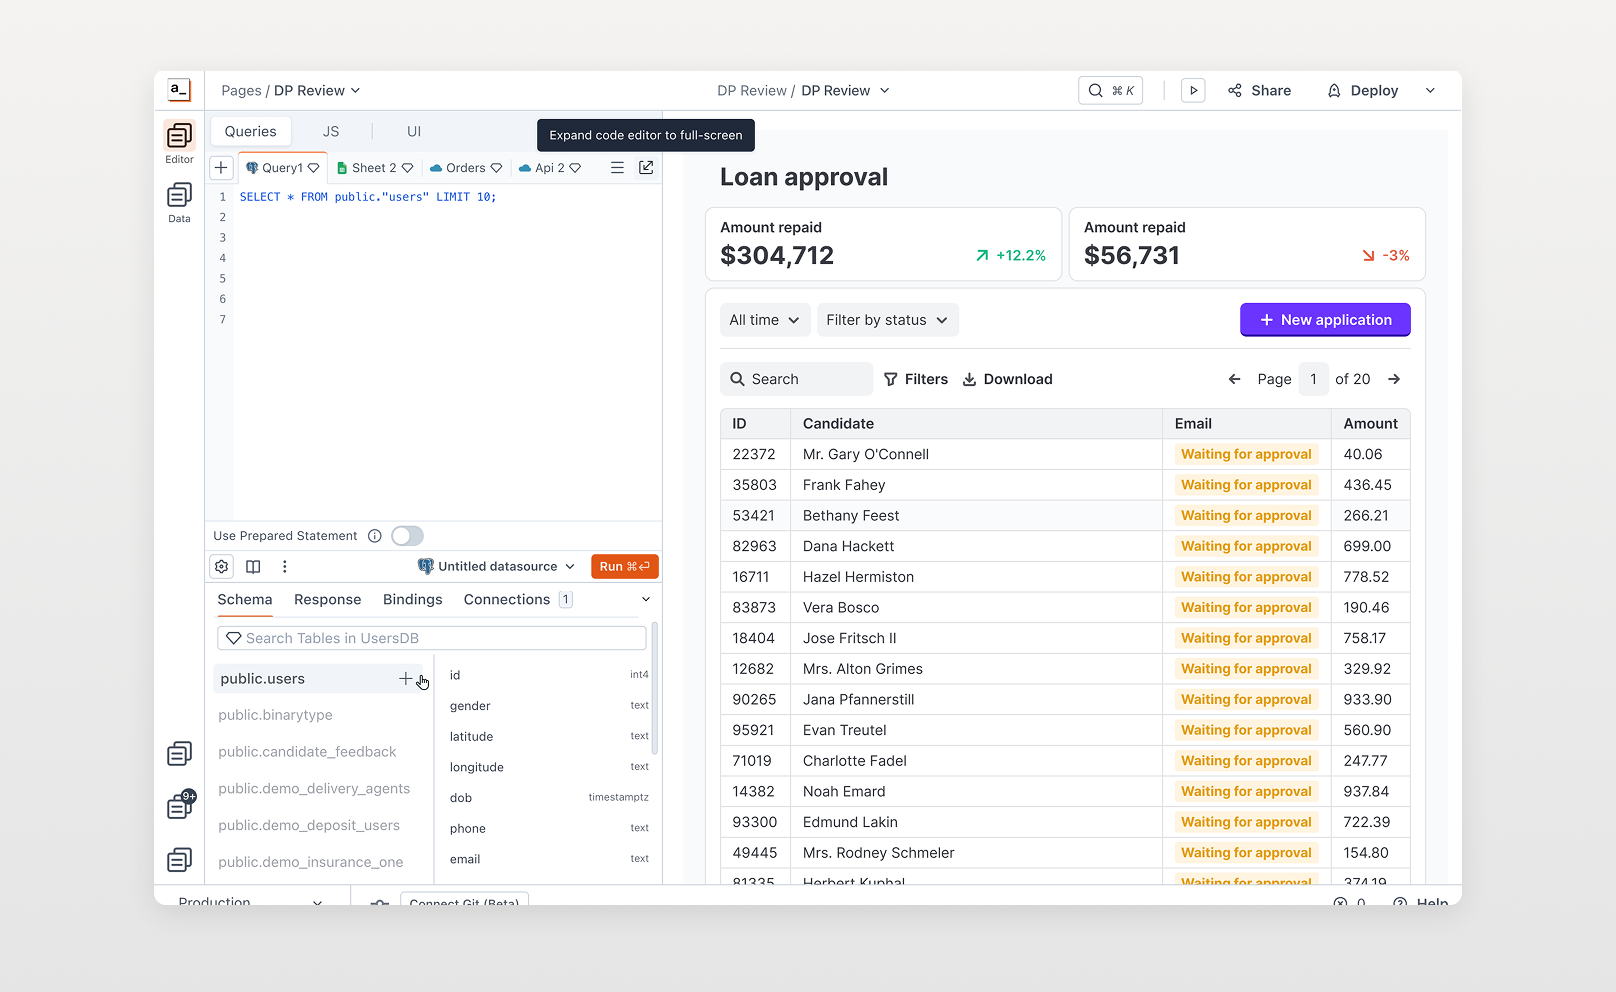The height and width of the screenshot is (992, 1616).
Task: Click the table Download button
Action: [1007, 379]
